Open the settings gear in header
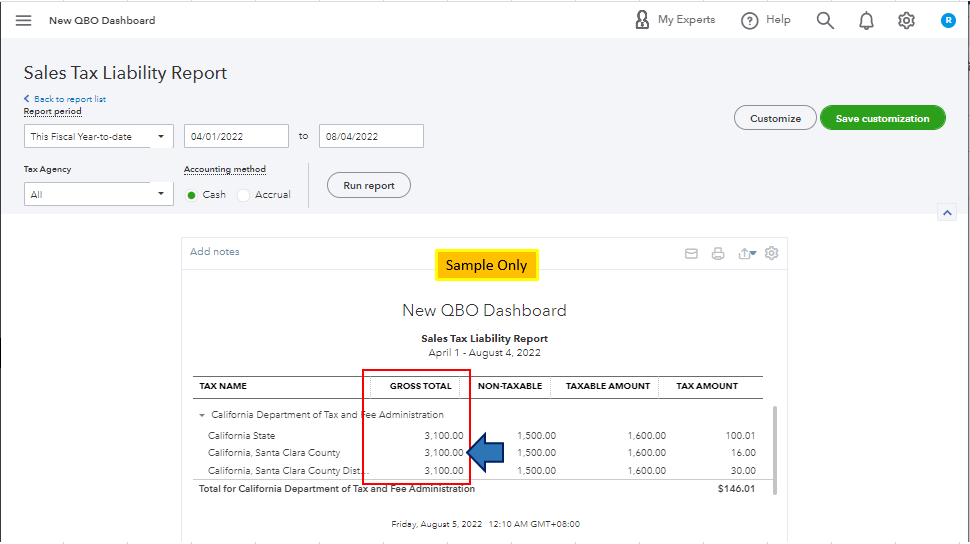970x544 pixels. point(906,20)
